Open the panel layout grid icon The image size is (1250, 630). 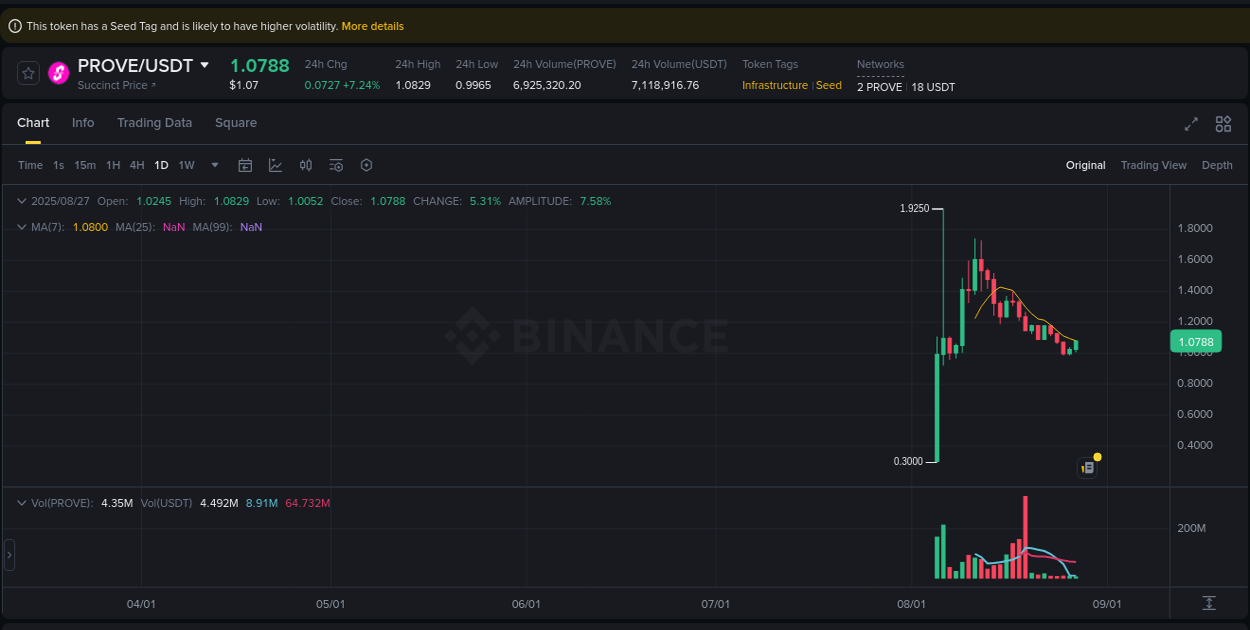click(1223, 124)
